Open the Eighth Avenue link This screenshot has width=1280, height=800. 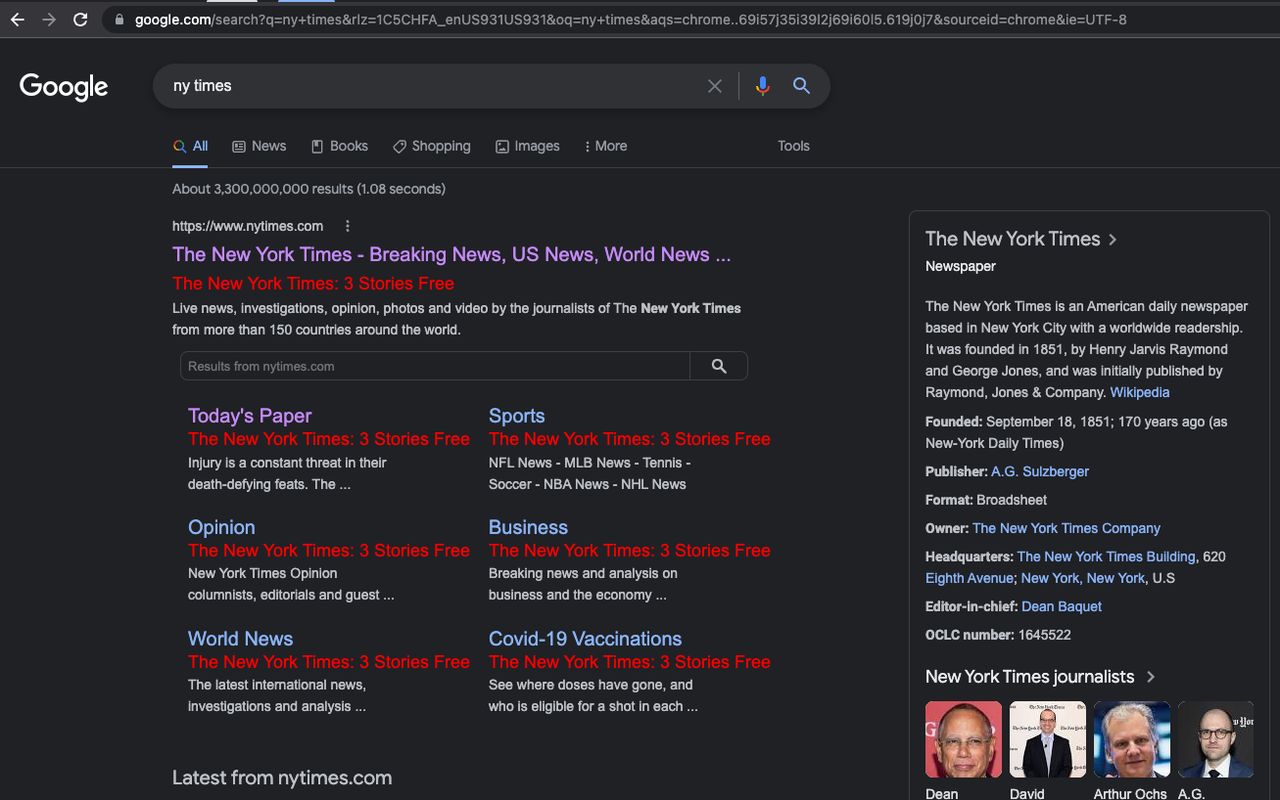coord(970,578)
